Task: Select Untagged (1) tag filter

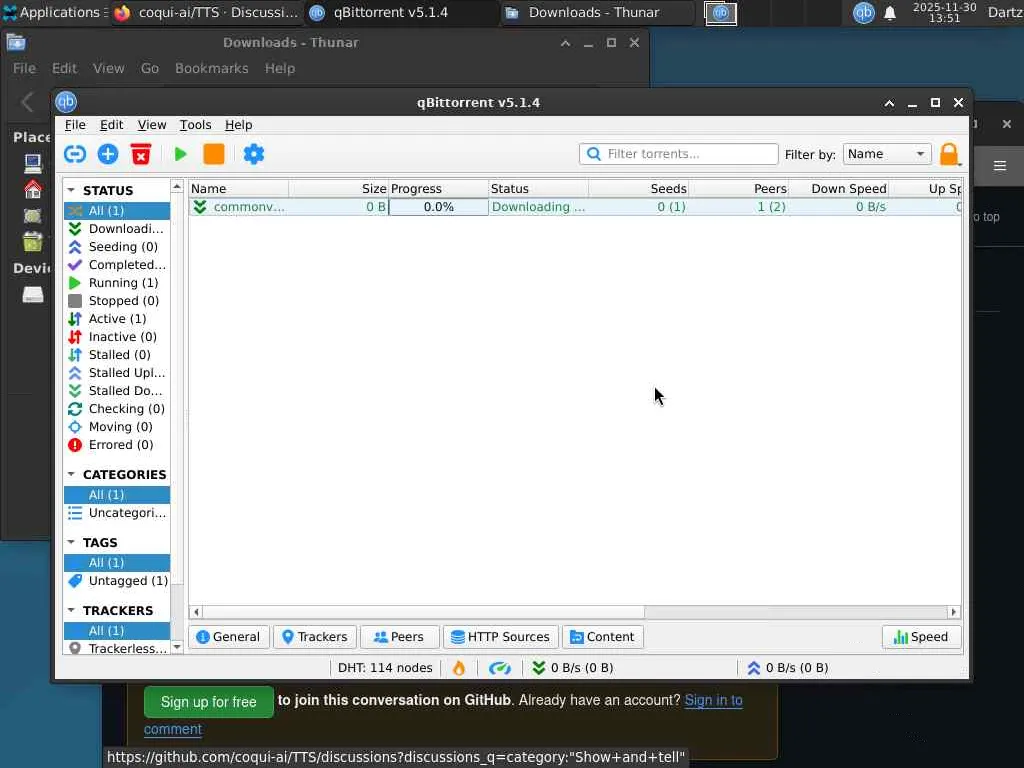Action: point(117,581)
